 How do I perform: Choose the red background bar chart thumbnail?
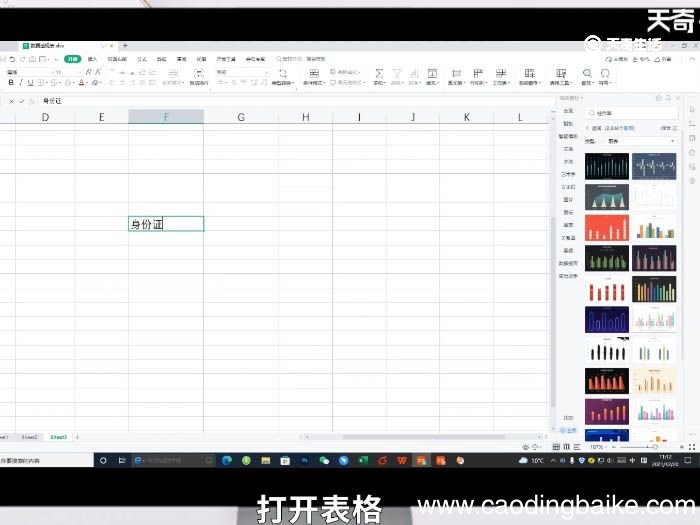point(607,227)
